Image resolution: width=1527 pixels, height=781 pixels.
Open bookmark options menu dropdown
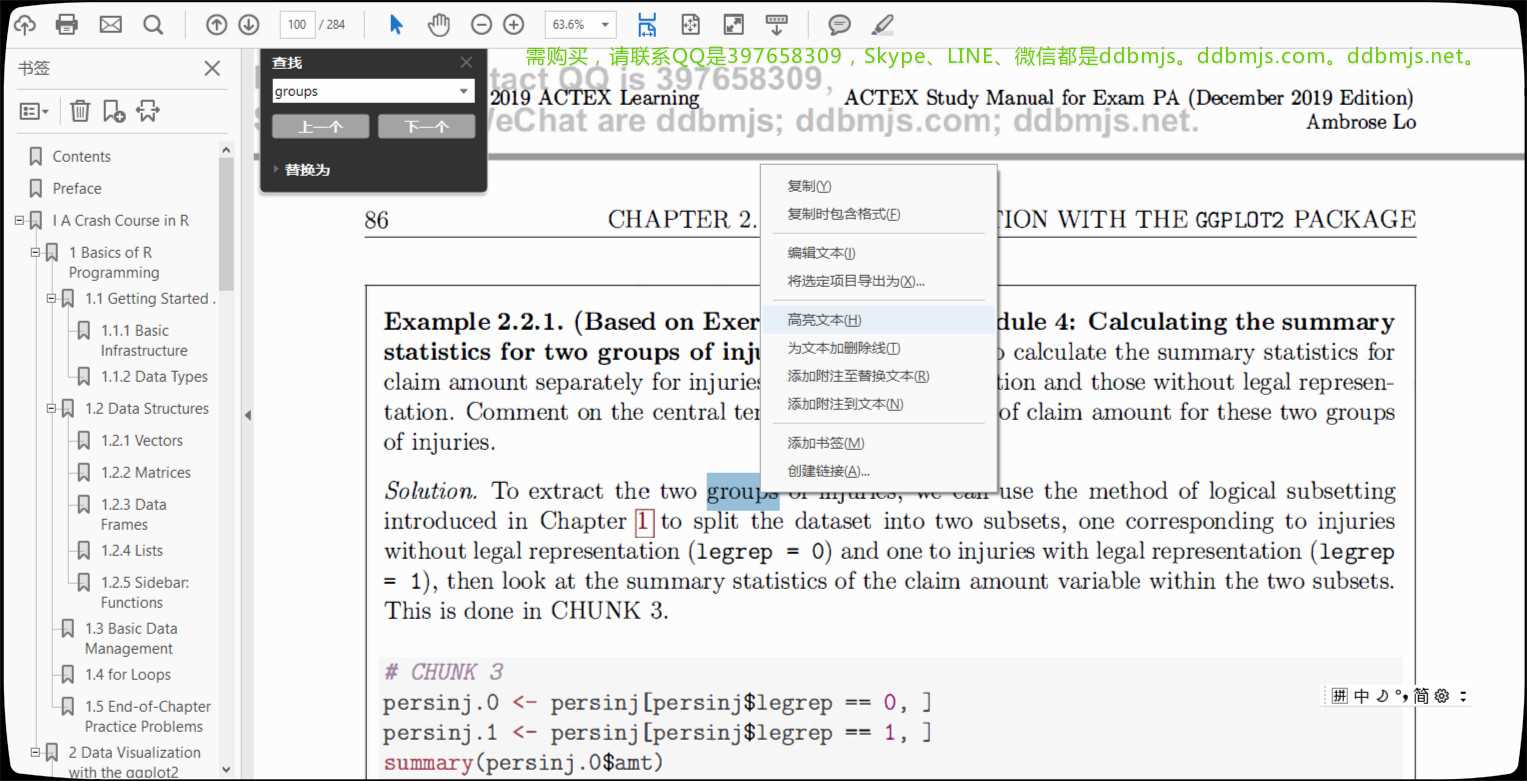(34, 111)
